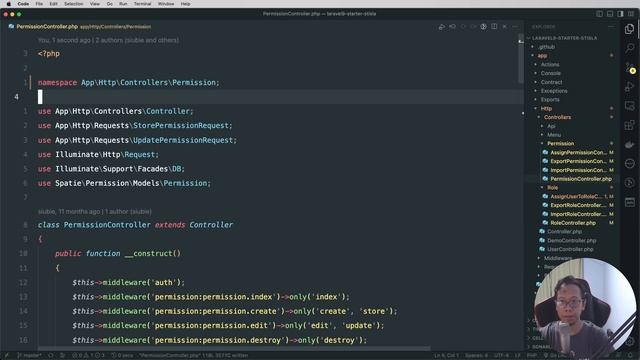Open AssignPermissionCon... file in explorer
Screen dimensions: 640x360
pos(578,153)
